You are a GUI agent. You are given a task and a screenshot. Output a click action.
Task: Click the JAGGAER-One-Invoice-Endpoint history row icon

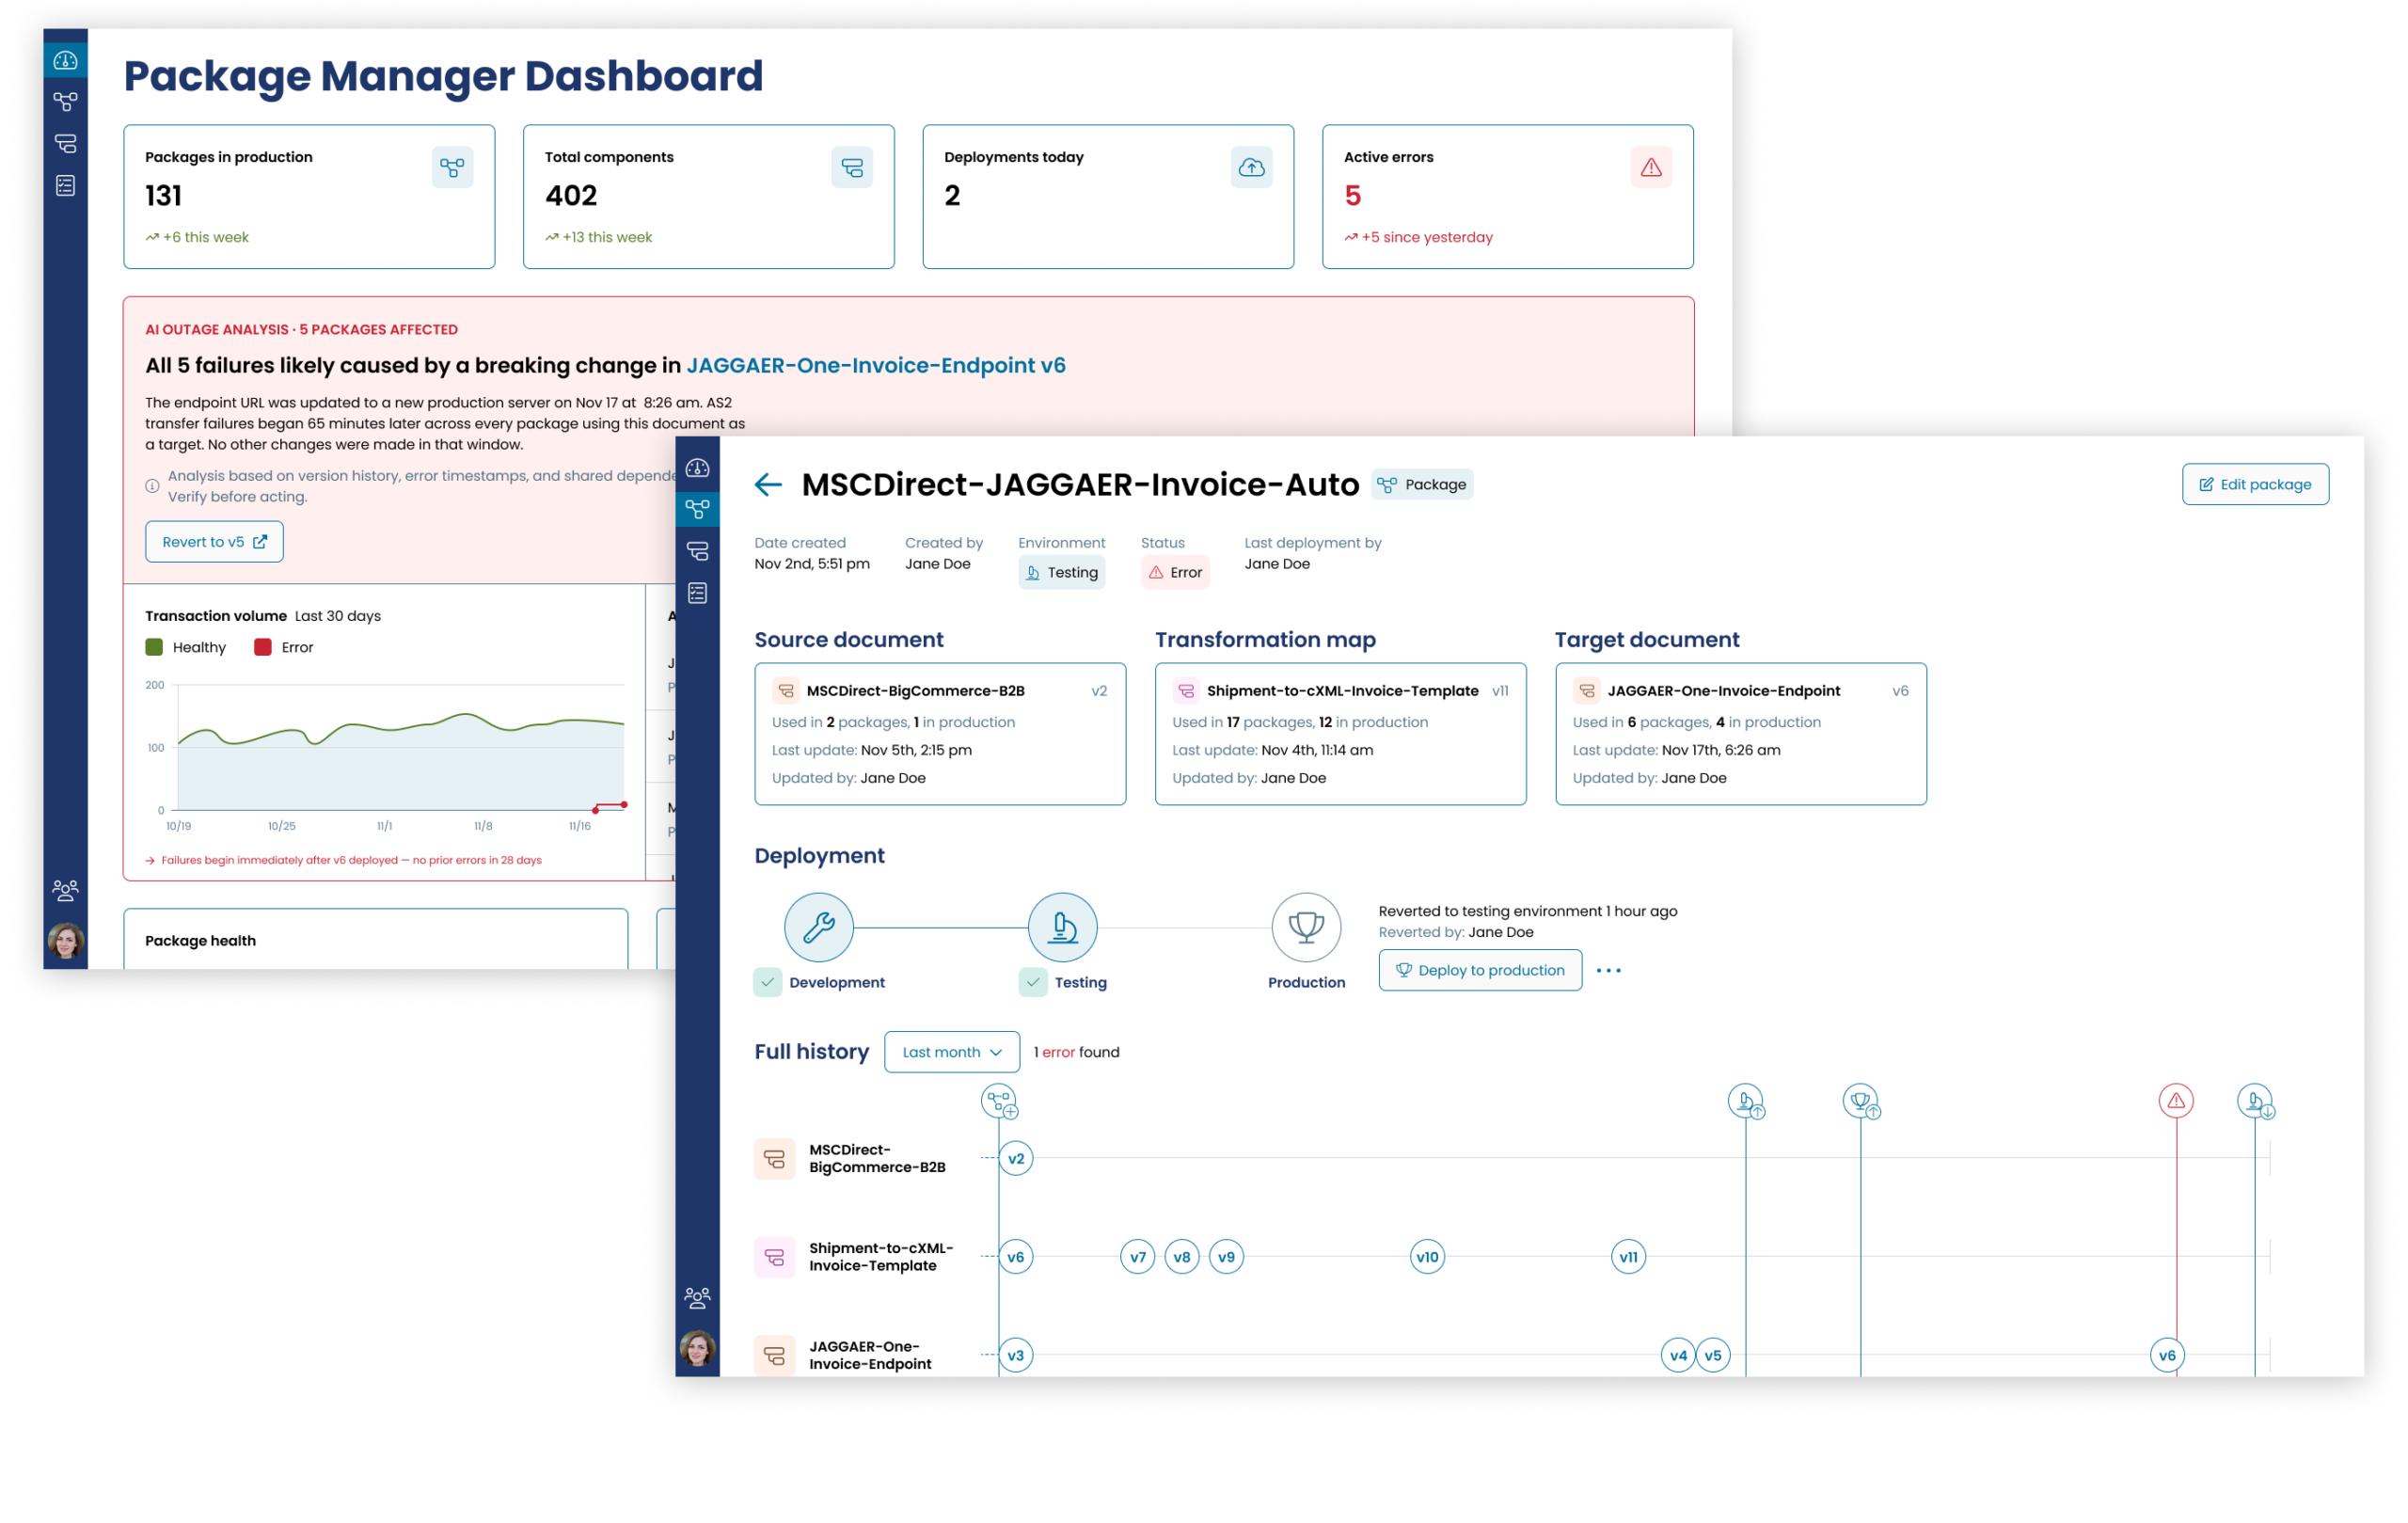[x=774, y=1355]
